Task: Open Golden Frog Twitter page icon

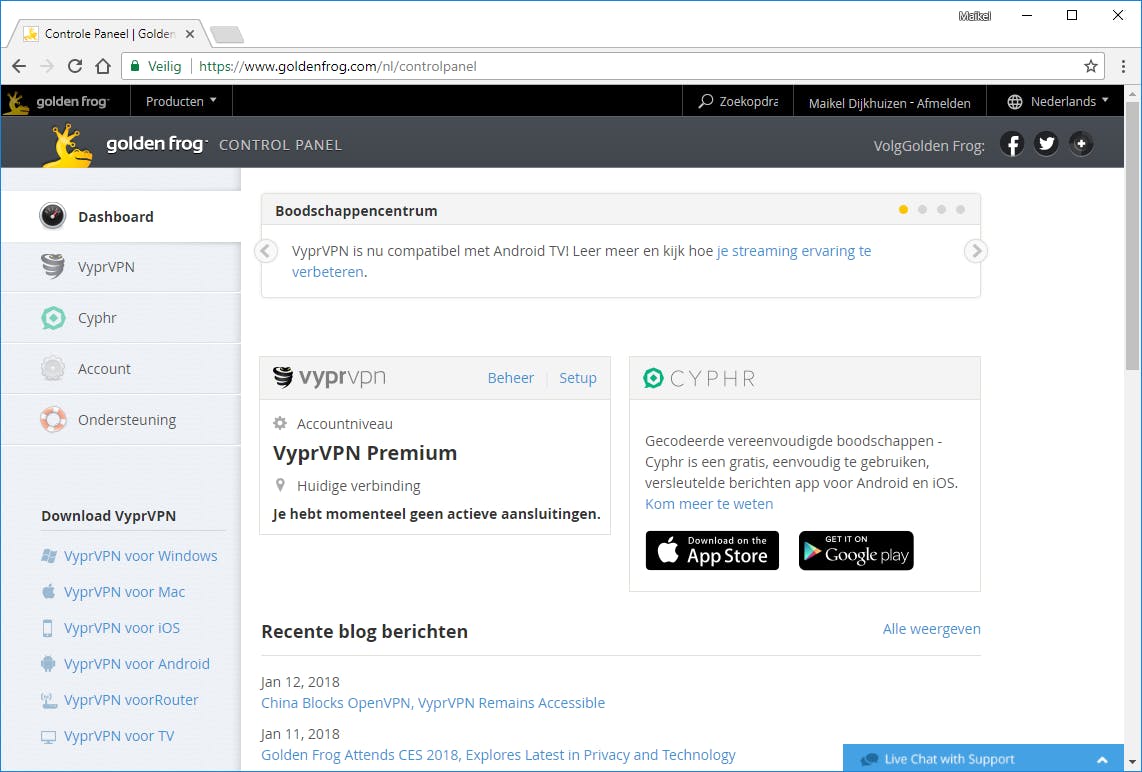Action: tap(1046, 145)
